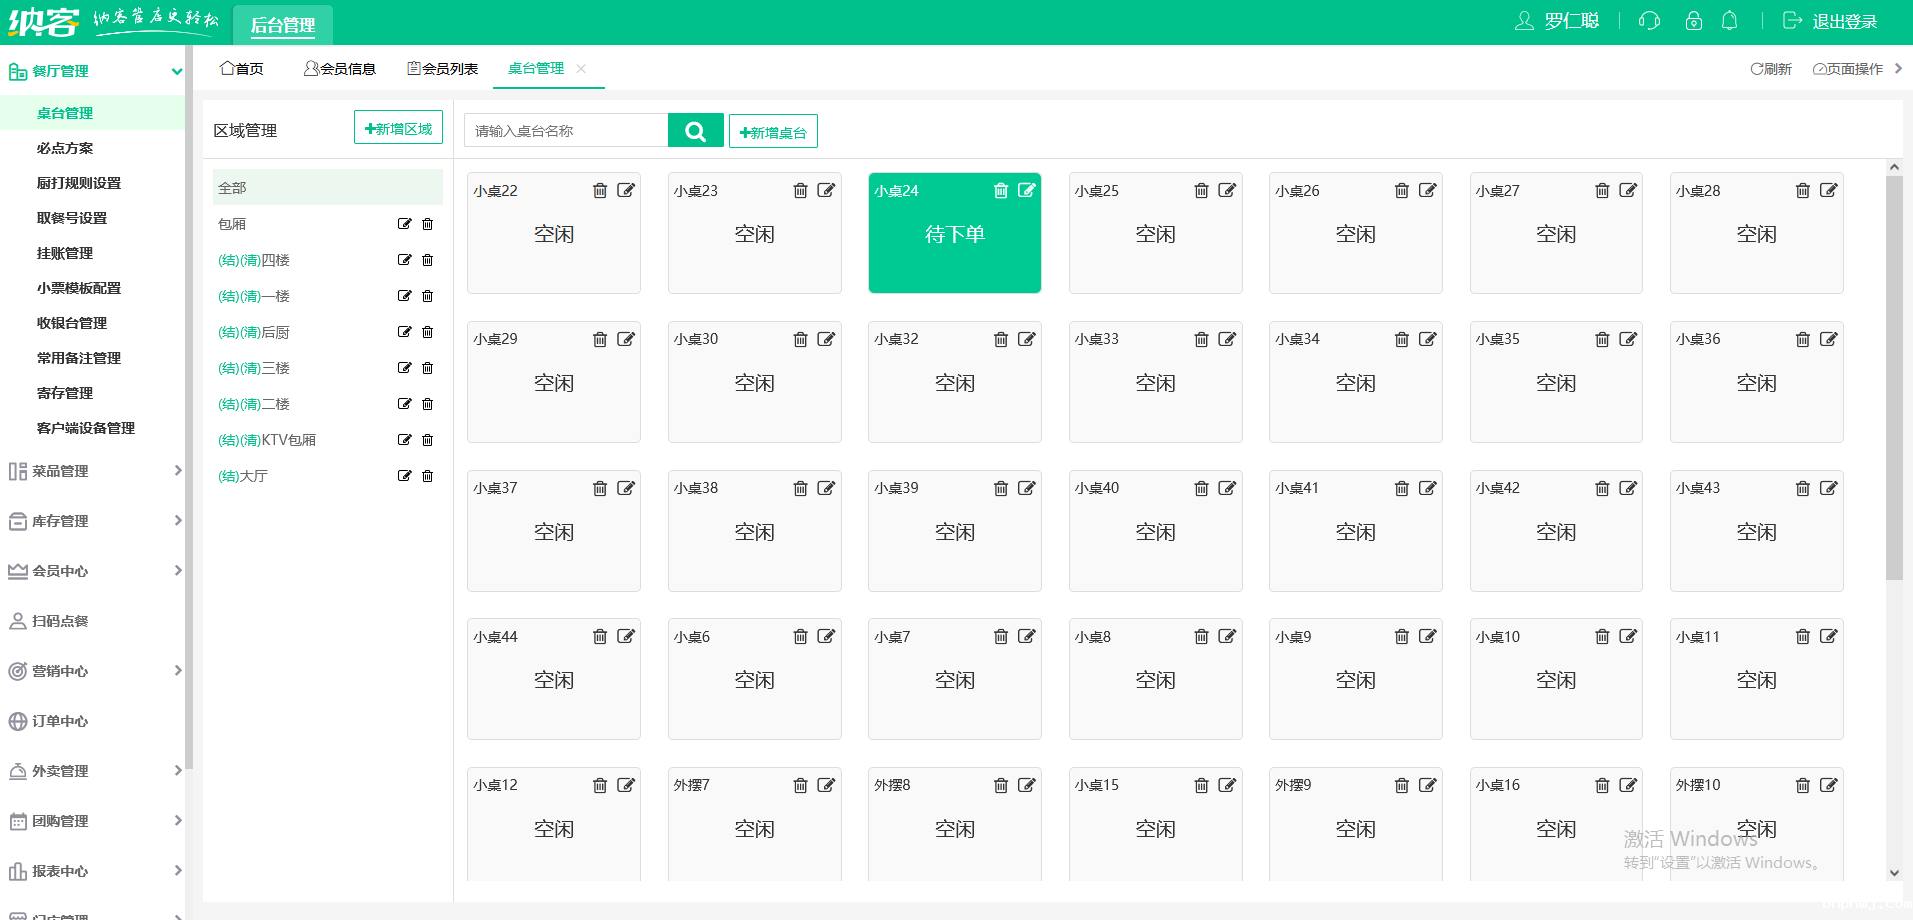Click the search magnifier button
This screenshot has height=920, width=1913.
[696, 131]
